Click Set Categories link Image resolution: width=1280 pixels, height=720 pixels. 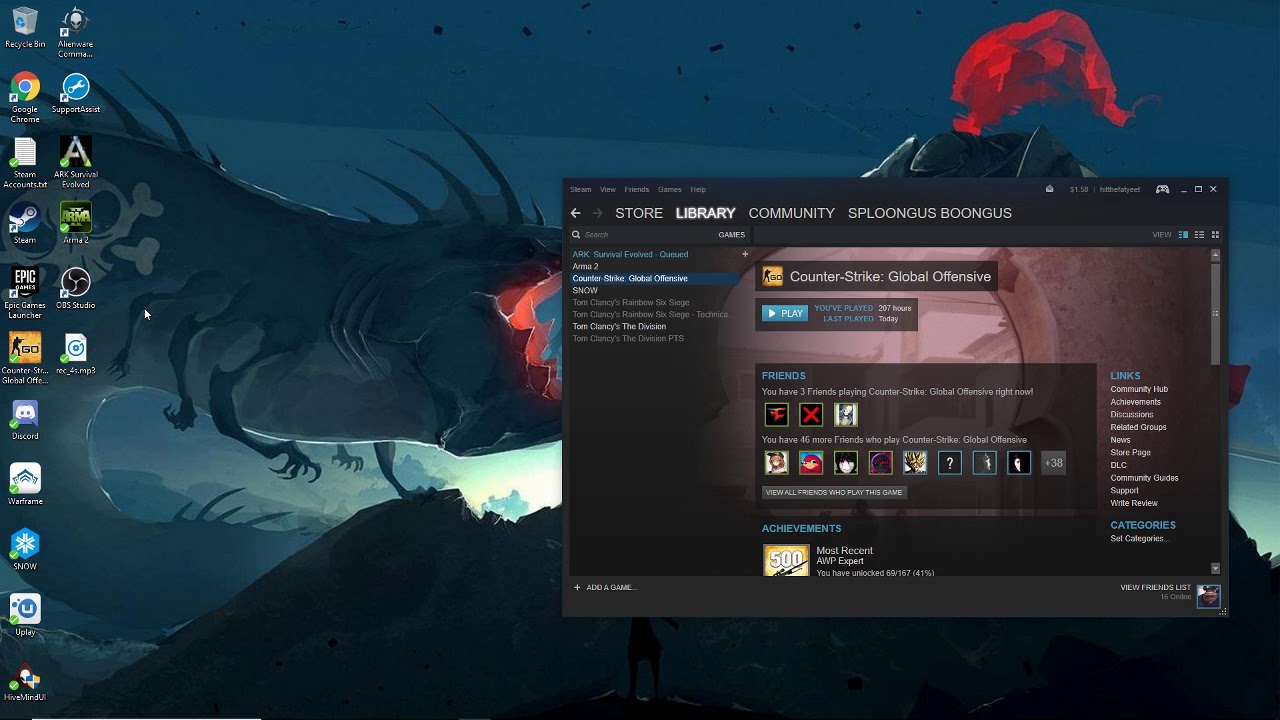coord(1139,539)
